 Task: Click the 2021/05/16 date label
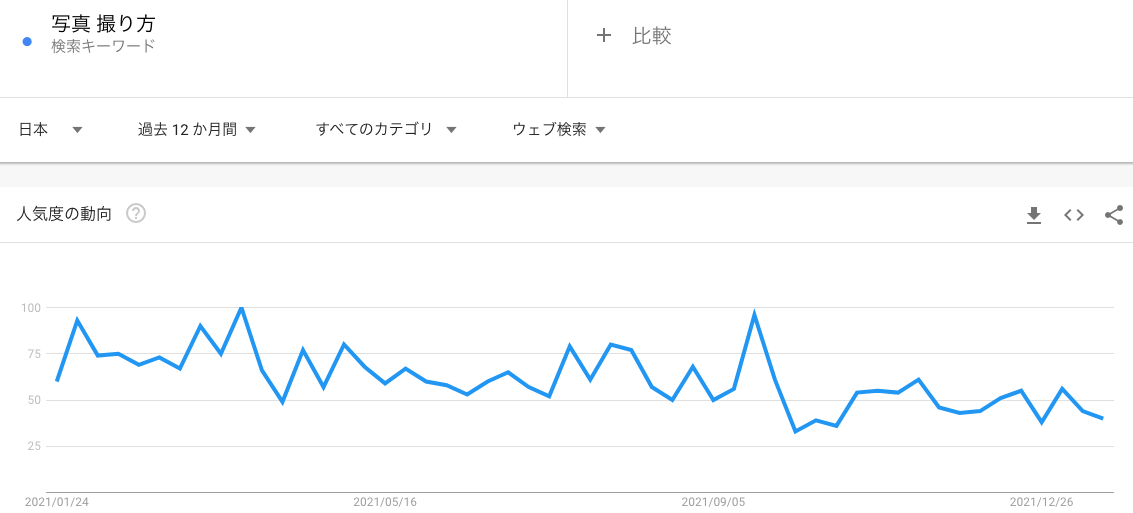[385, 502]
